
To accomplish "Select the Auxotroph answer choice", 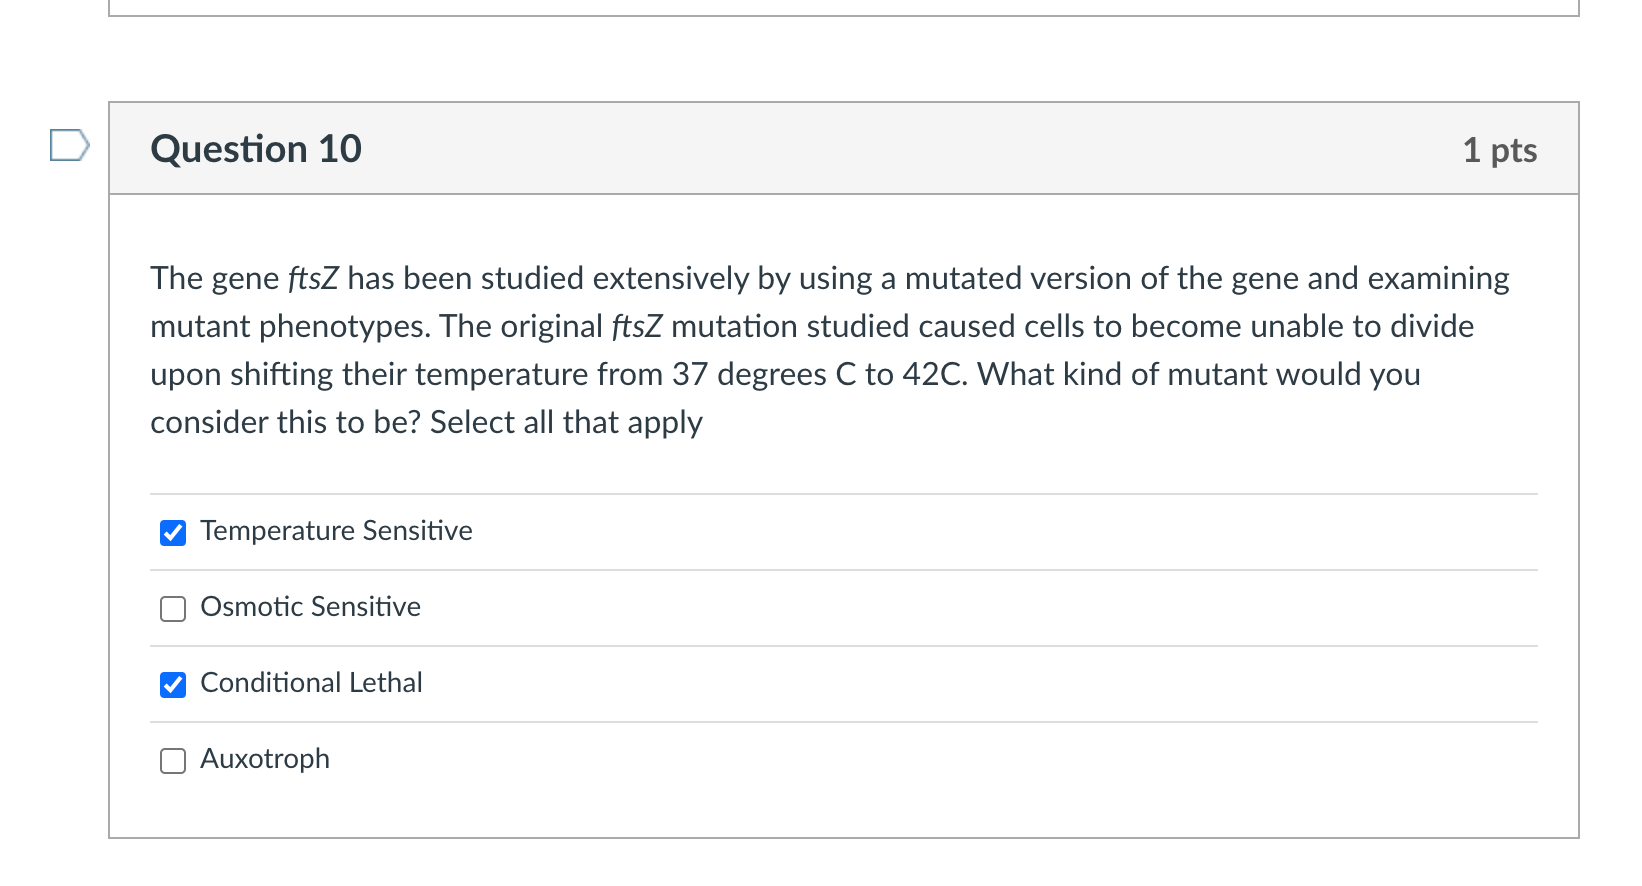I will 172,760.
